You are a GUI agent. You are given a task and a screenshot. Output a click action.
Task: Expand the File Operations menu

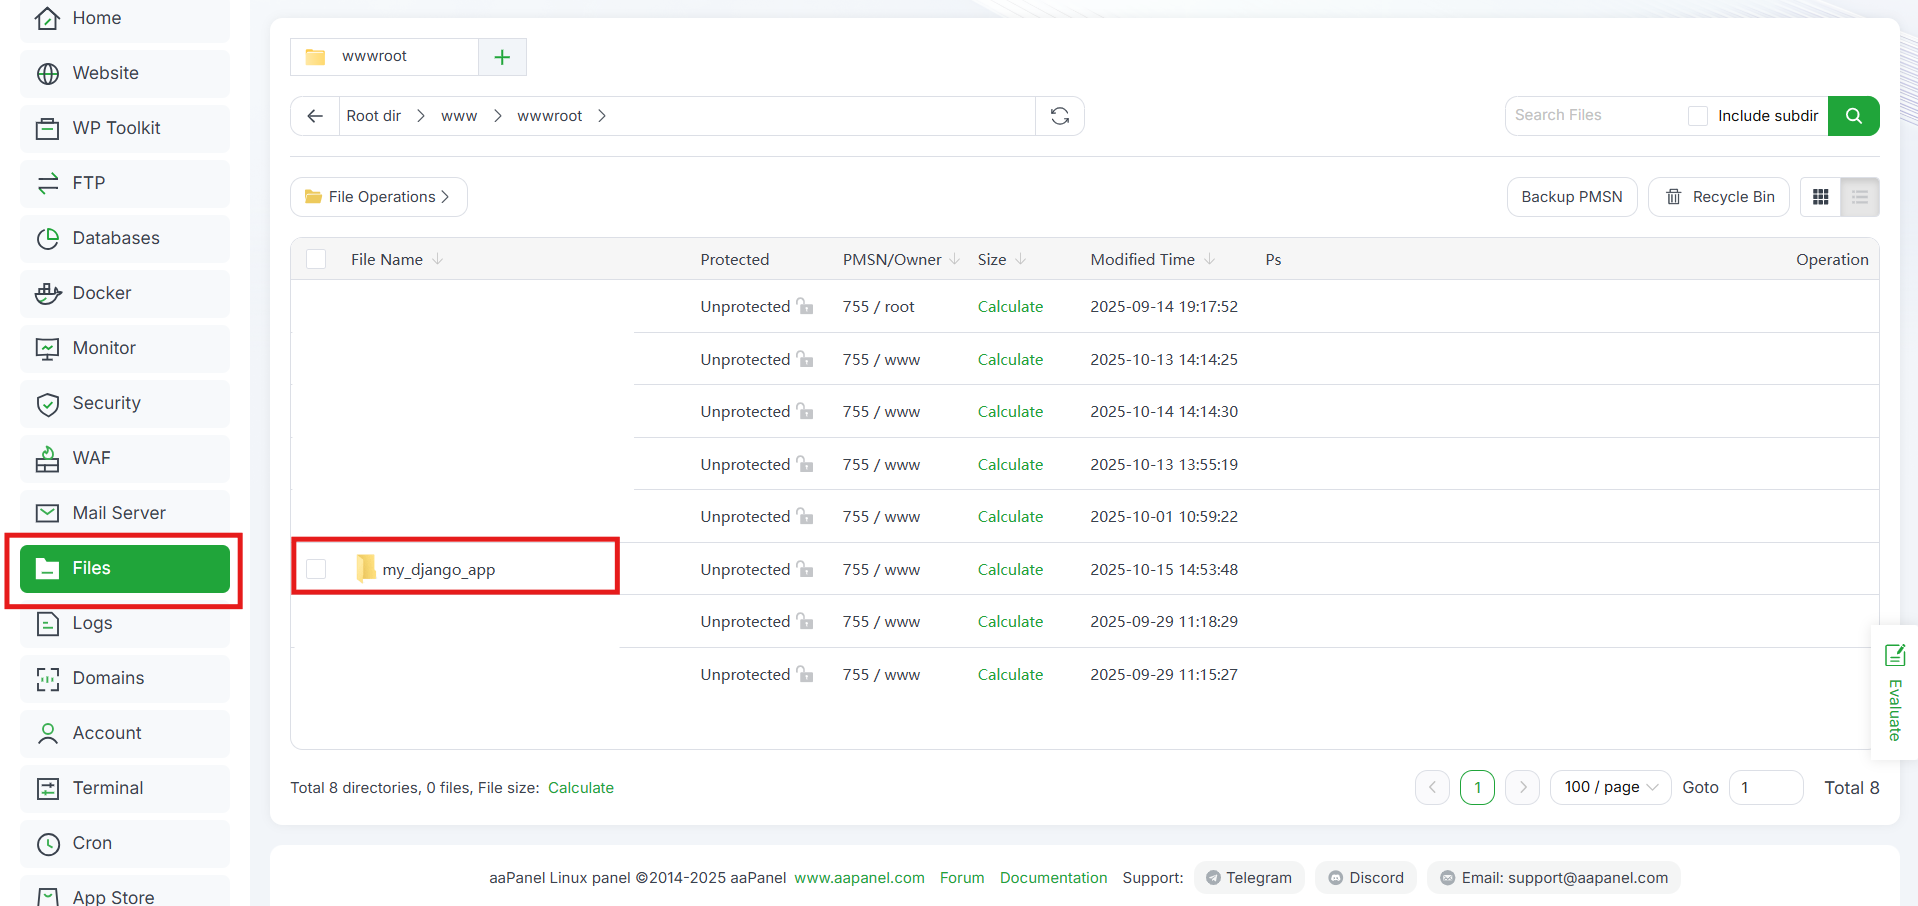click(x=378, y=197)
